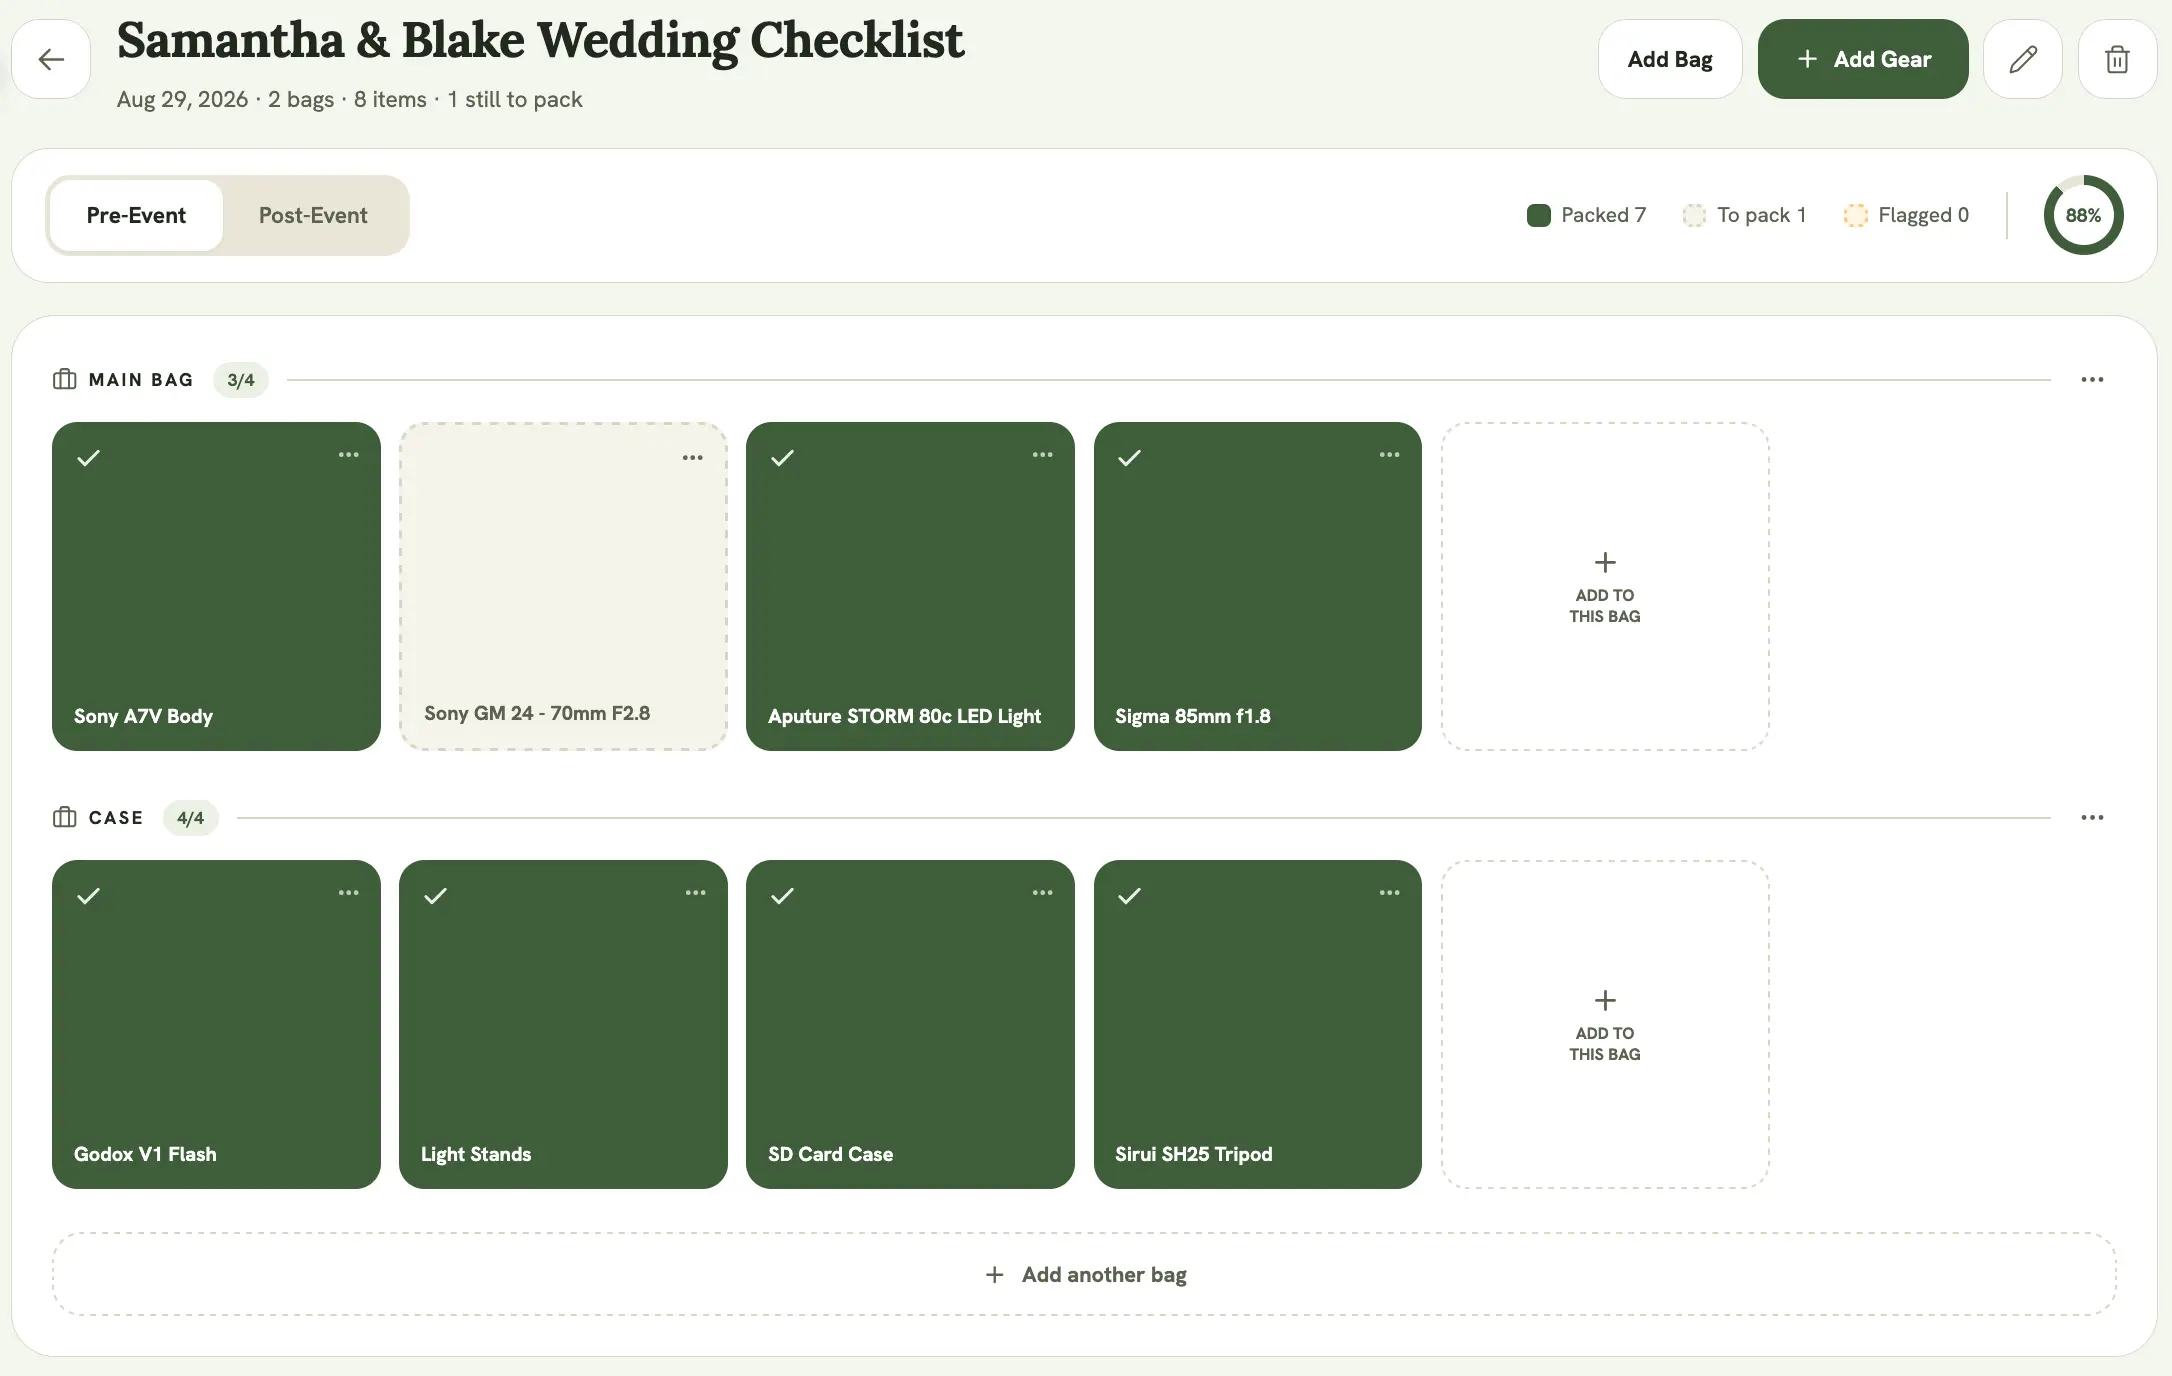This screenshot has height=1376, width=2172.
Task: Open Sony A7V Body options menu
Action: click(348, 455)
